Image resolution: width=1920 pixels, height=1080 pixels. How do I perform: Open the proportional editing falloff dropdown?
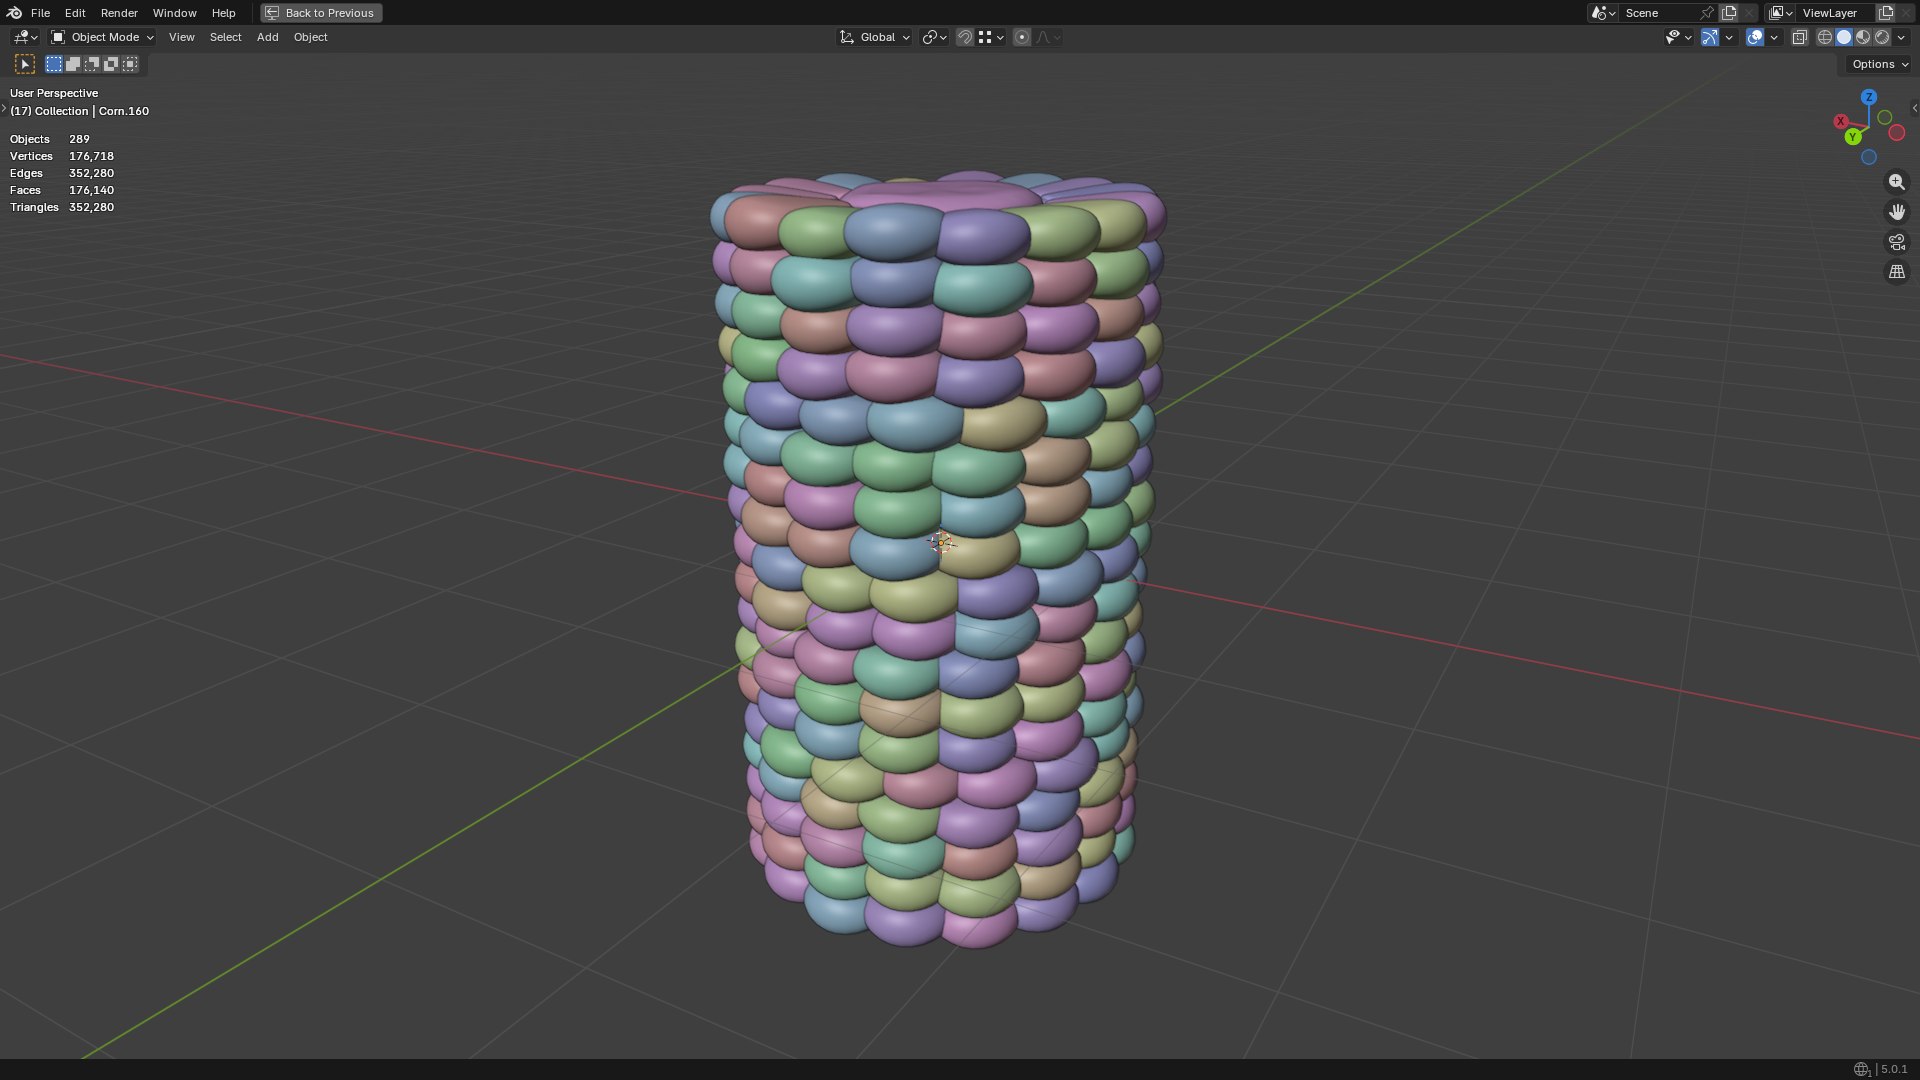[1048, 37]
